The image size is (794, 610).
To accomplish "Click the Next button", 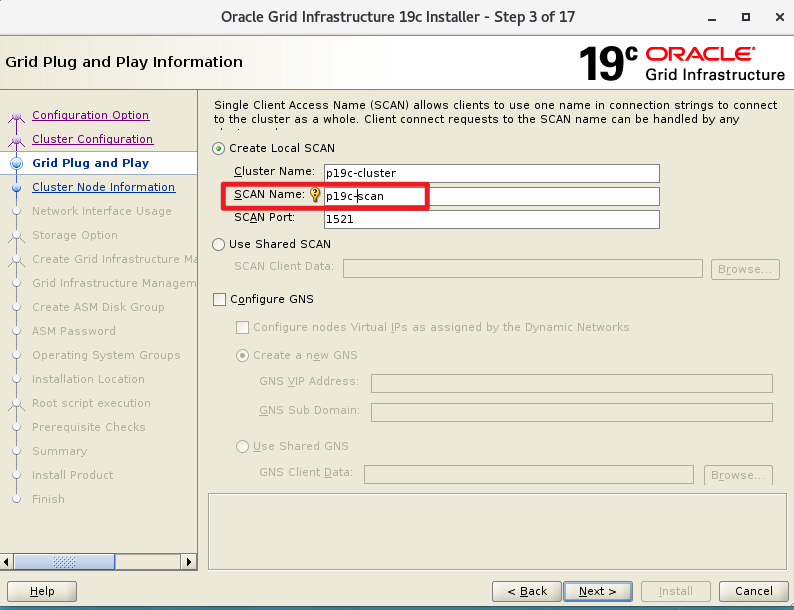I will (x=598, y=591).
